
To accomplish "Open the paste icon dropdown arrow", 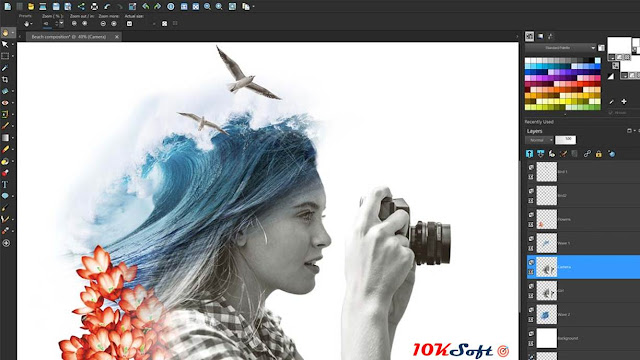I will [x=253, y=7].
